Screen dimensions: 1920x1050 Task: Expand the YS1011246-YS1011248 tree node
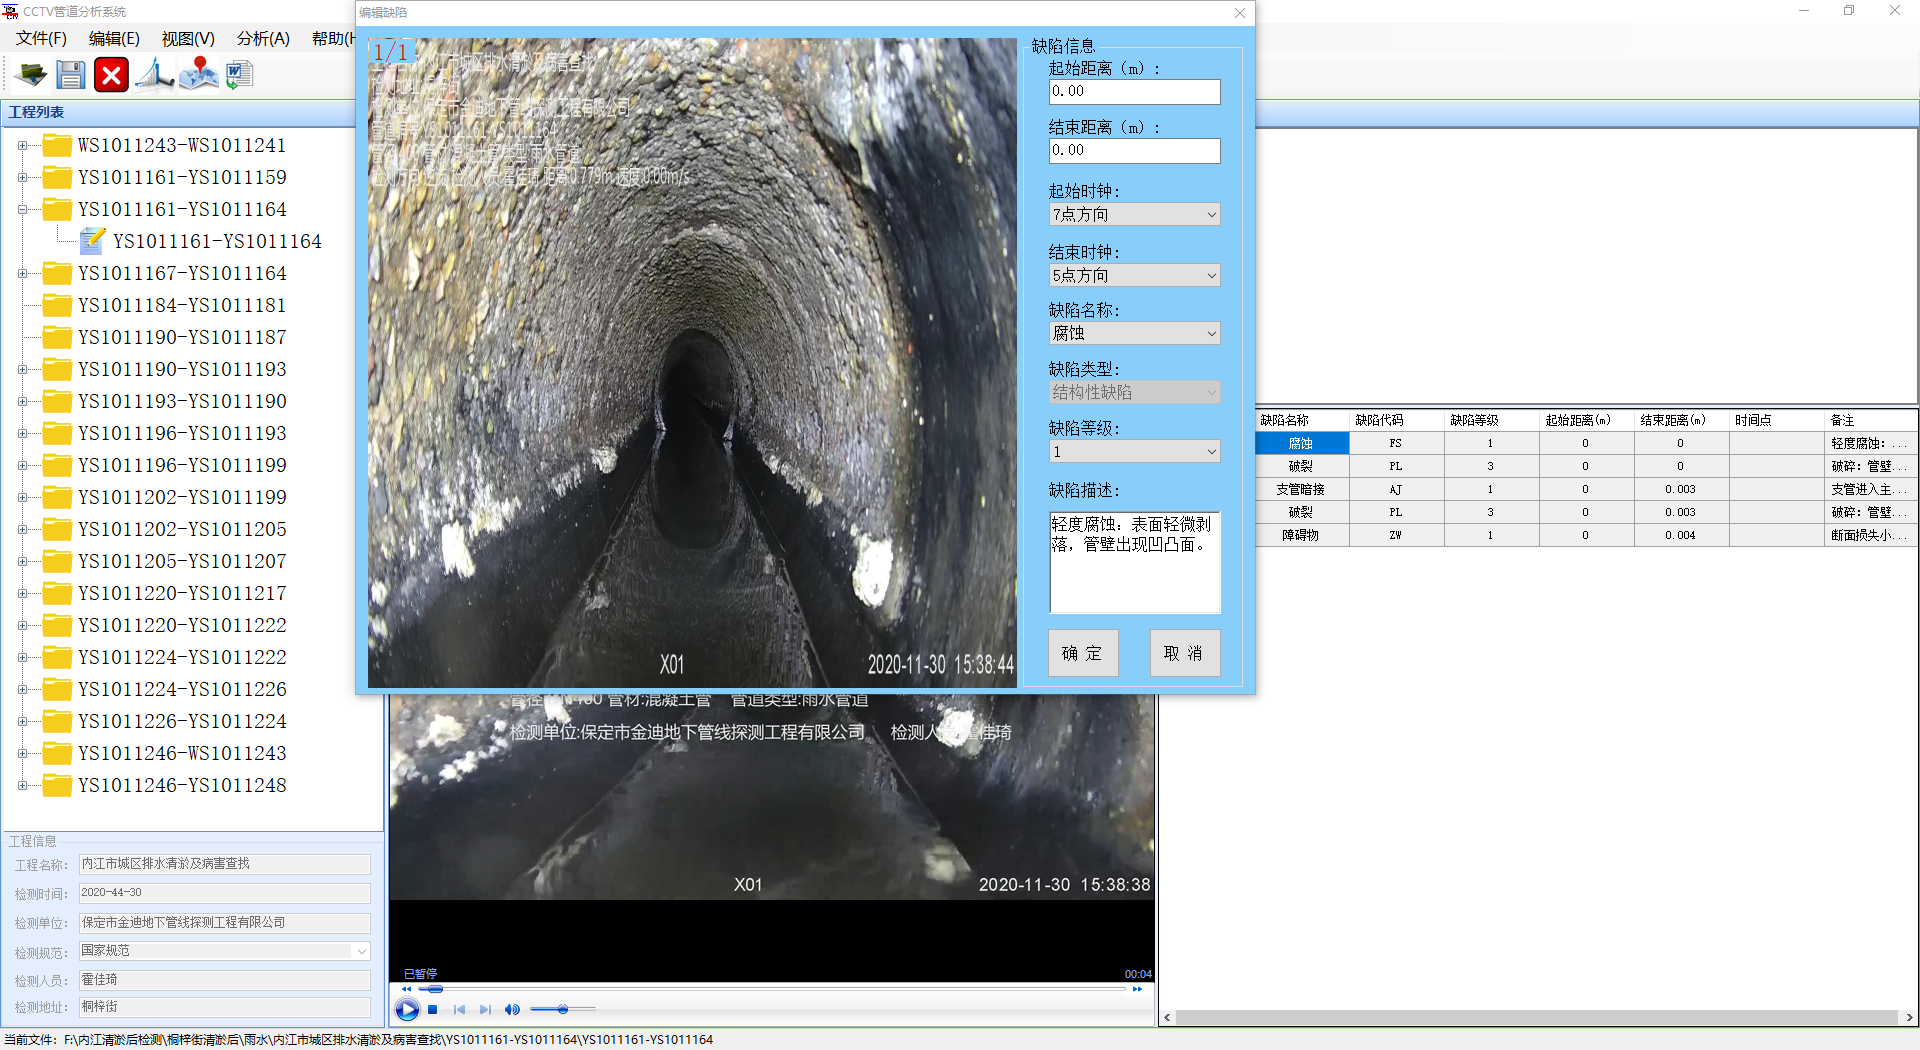point(22,785)
